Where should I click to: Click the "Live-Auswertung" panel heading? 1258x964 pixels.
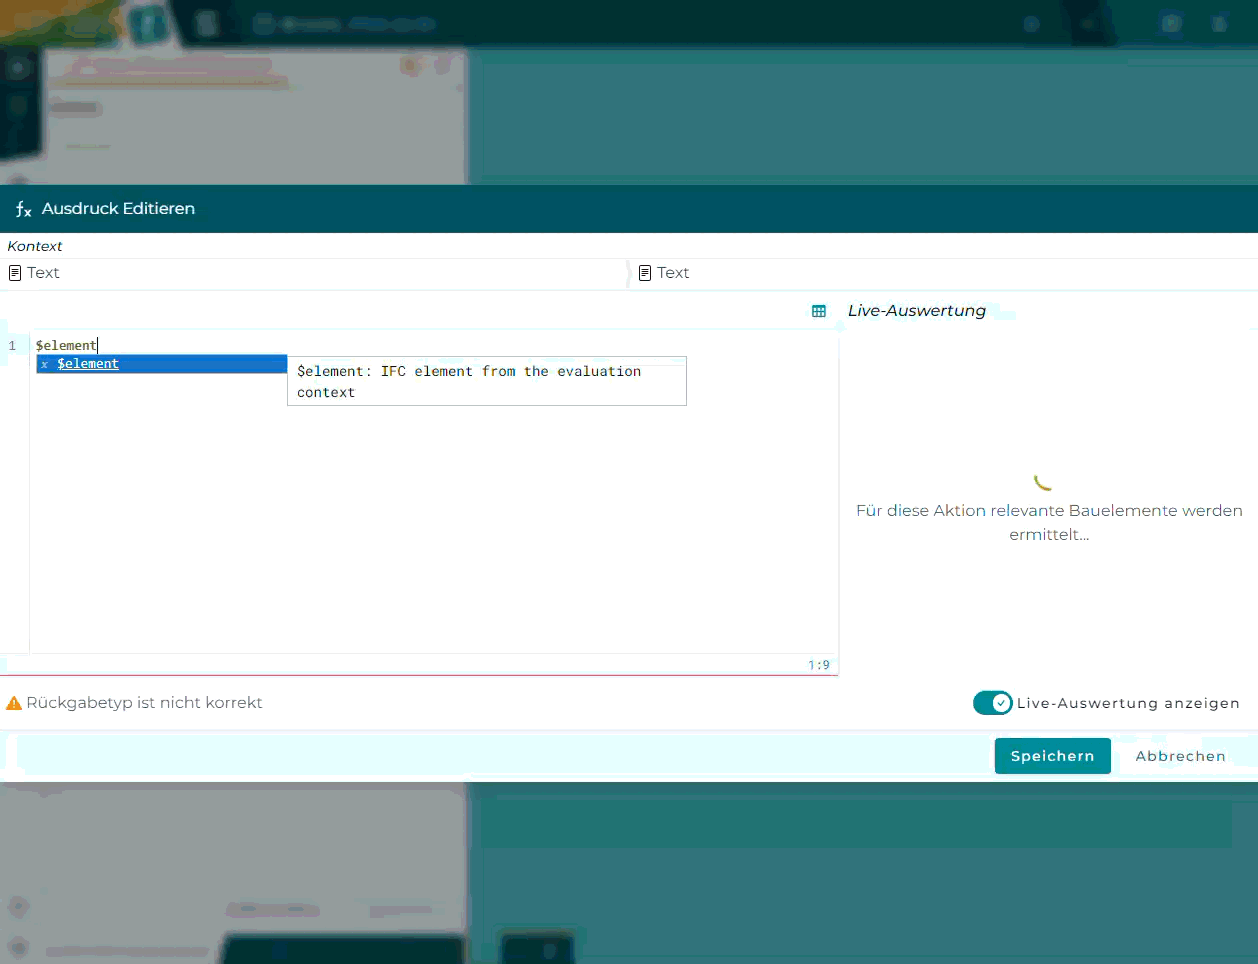coord(917,311)
